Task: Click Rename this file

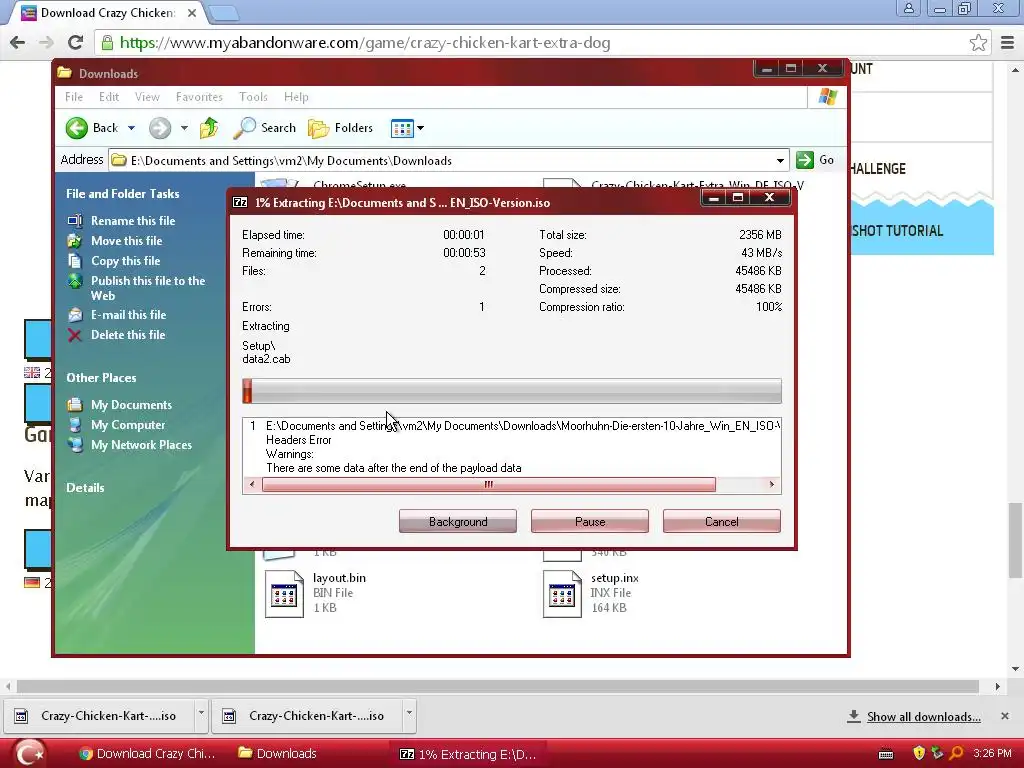Action: [x=133, y=221]
